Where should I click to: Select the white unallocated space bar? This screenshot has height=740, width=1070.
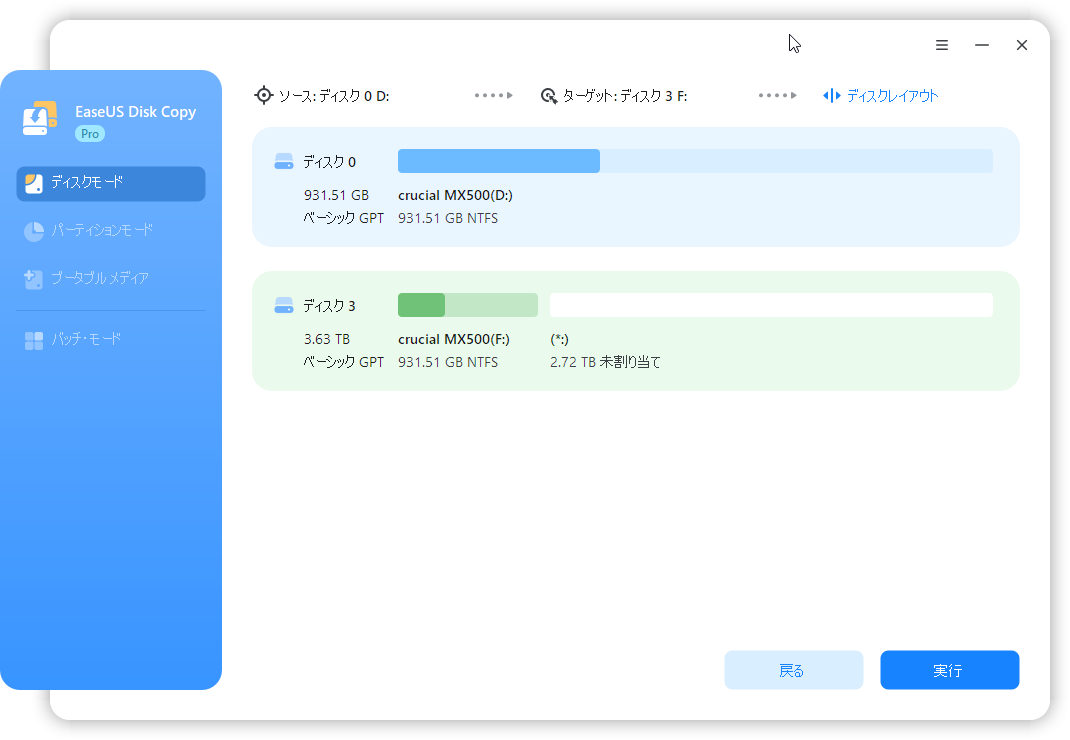(x=771, y=305)
